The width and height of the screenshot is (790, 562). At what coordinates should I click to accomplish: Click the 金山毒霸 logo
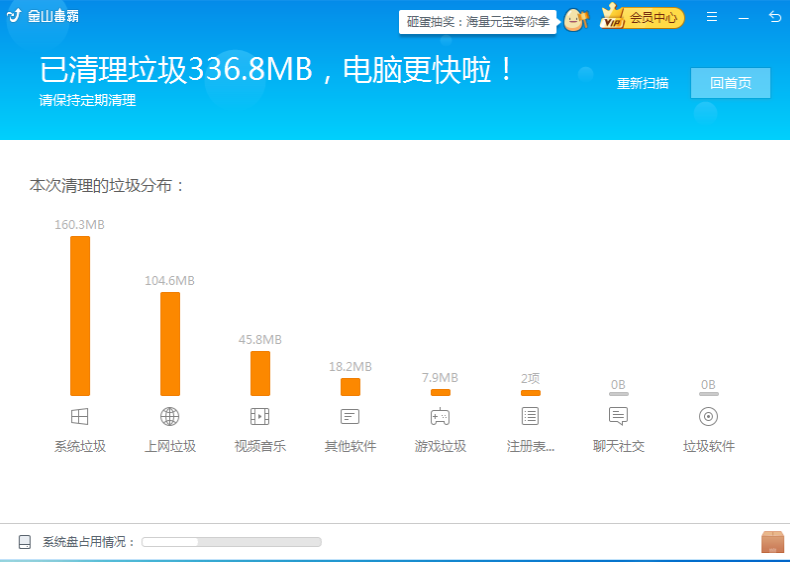tap(43, 16)
